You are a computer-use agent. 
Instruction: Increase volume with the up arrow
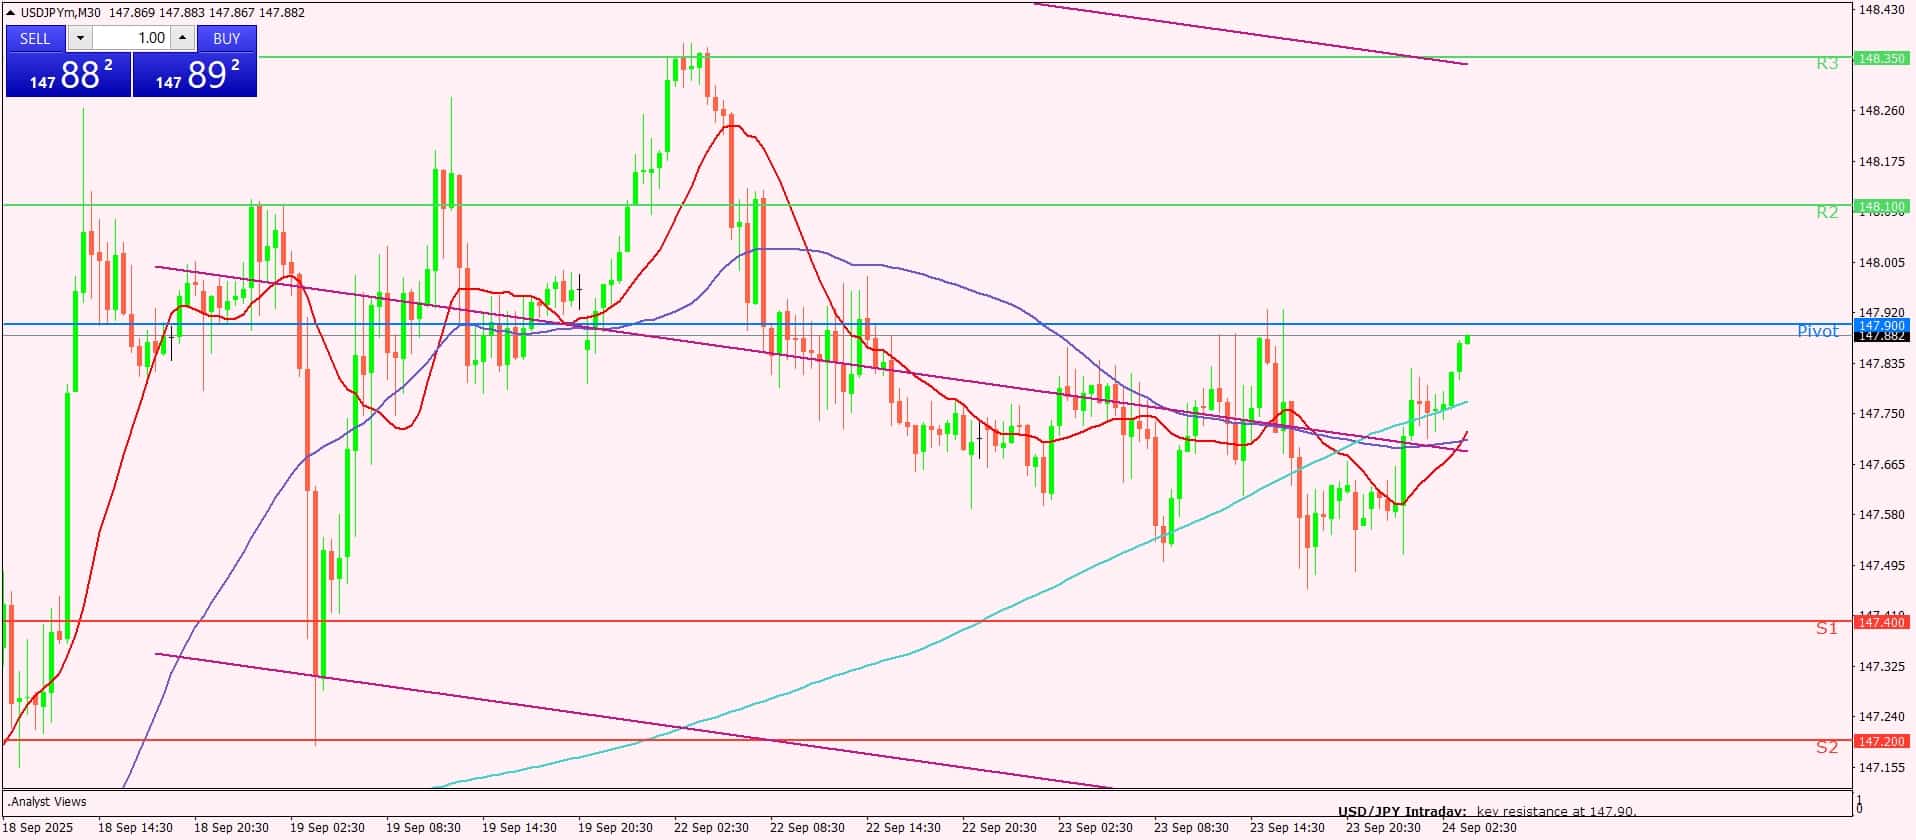pyautogui.click(x=182, y=38)
